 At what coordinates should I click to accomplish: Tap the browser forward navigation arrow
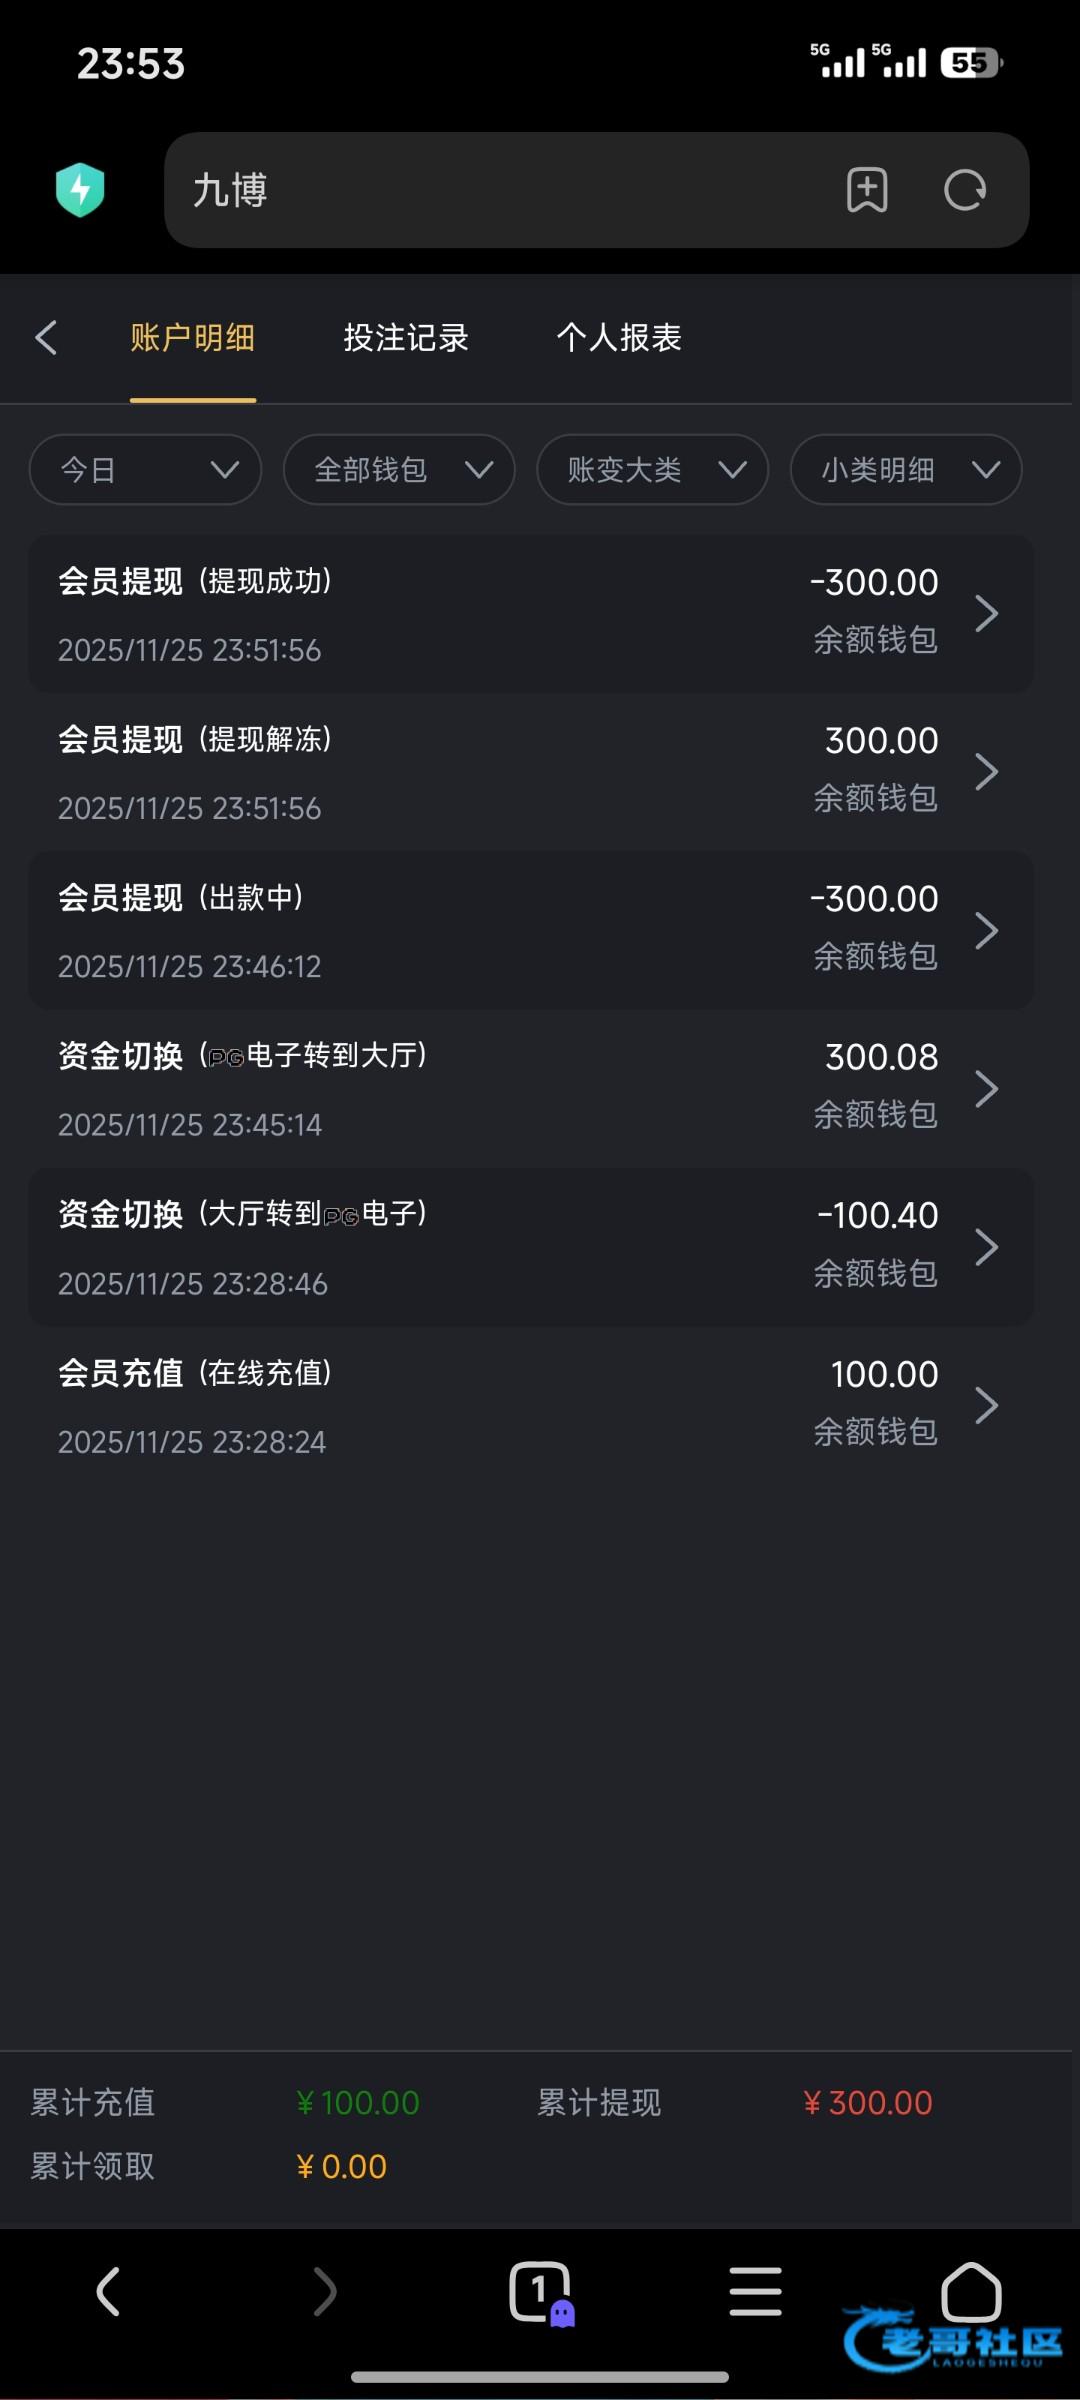pyautogui.click(x=325, y=2291)
